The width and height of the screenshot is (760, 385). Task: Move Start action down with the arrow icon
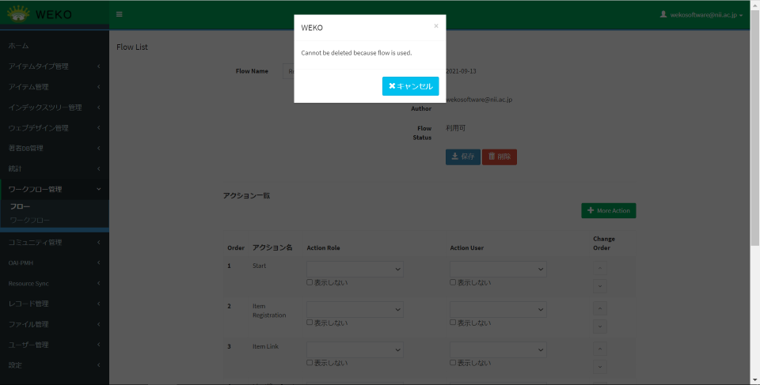(600, 286)
